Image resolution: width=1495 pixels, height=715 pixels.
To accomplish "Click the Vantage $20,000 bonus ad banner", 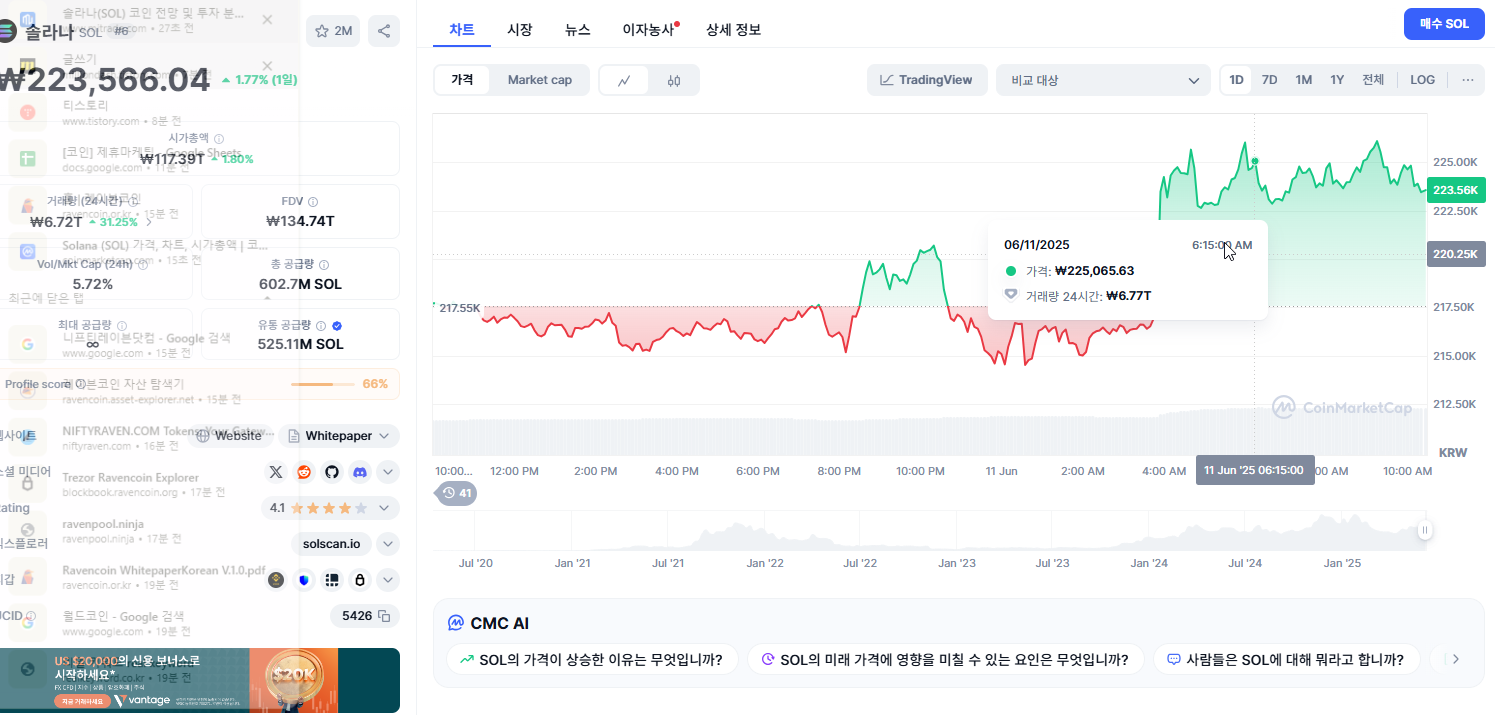I will coord(200,680).
